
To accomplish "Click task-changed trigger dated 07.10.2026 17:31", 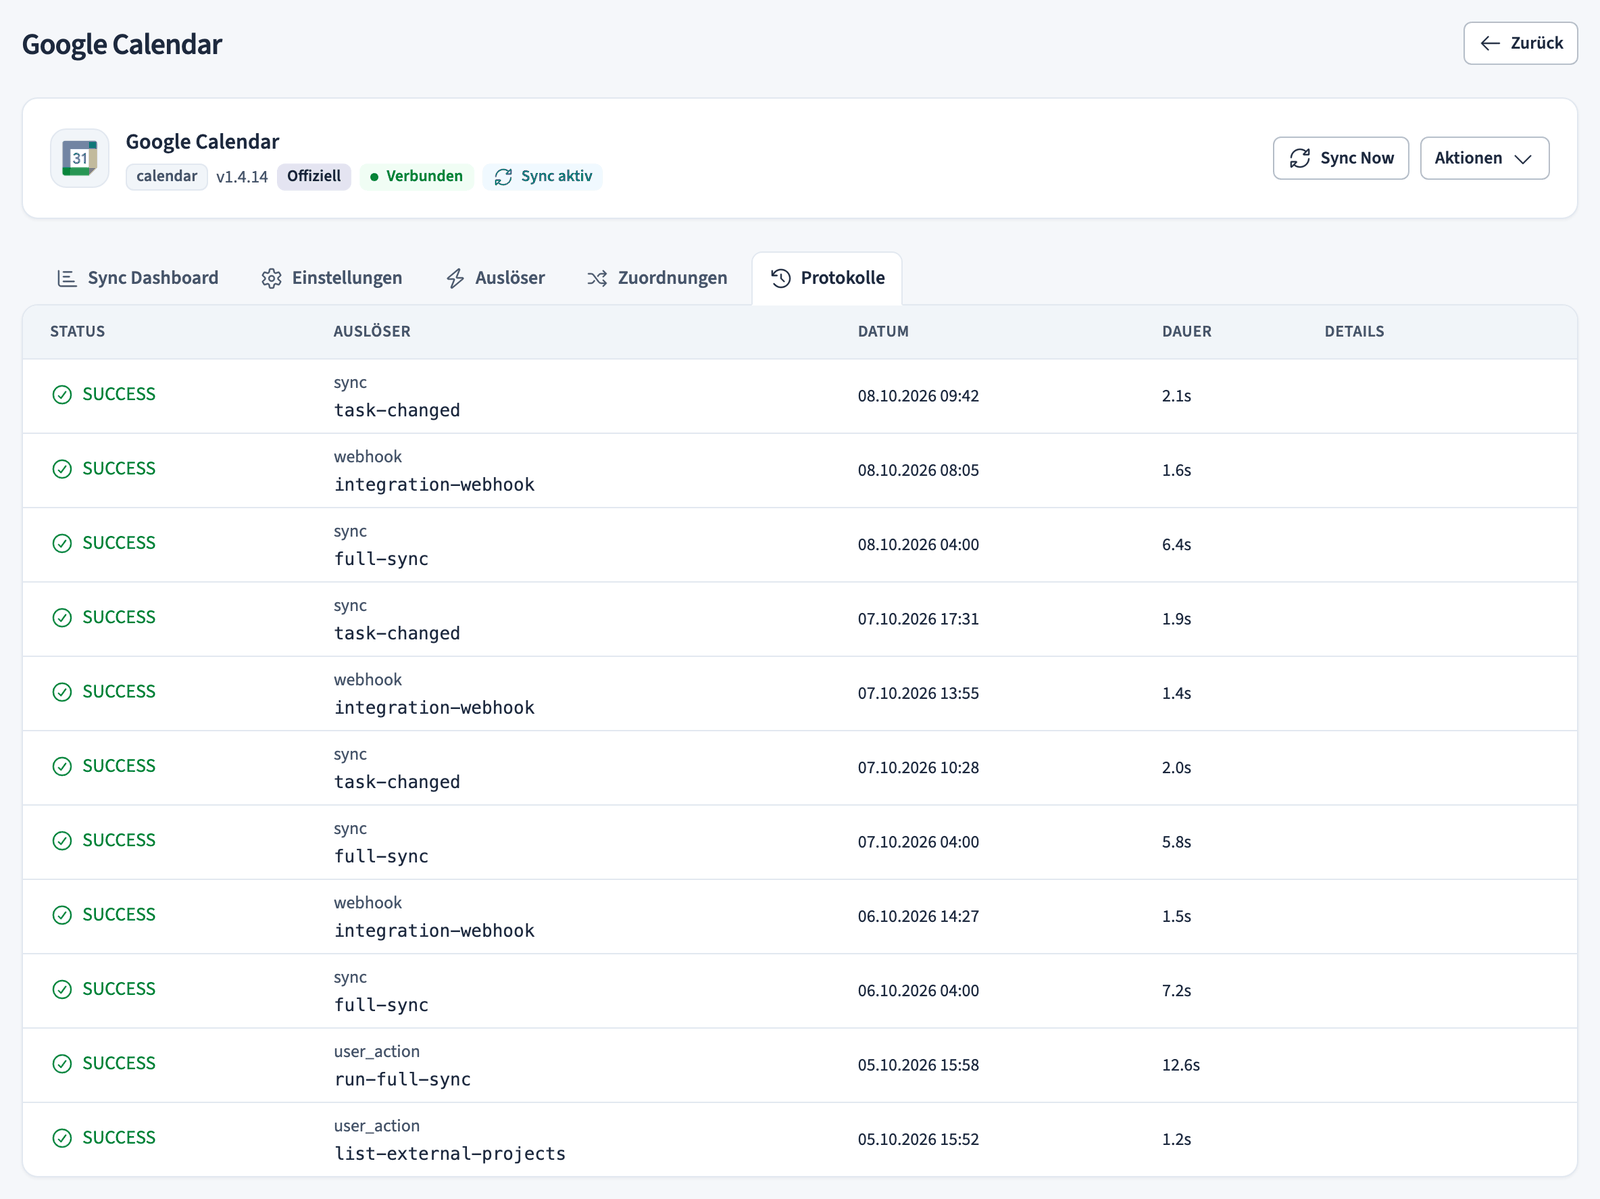I will (x=397, y=634).
